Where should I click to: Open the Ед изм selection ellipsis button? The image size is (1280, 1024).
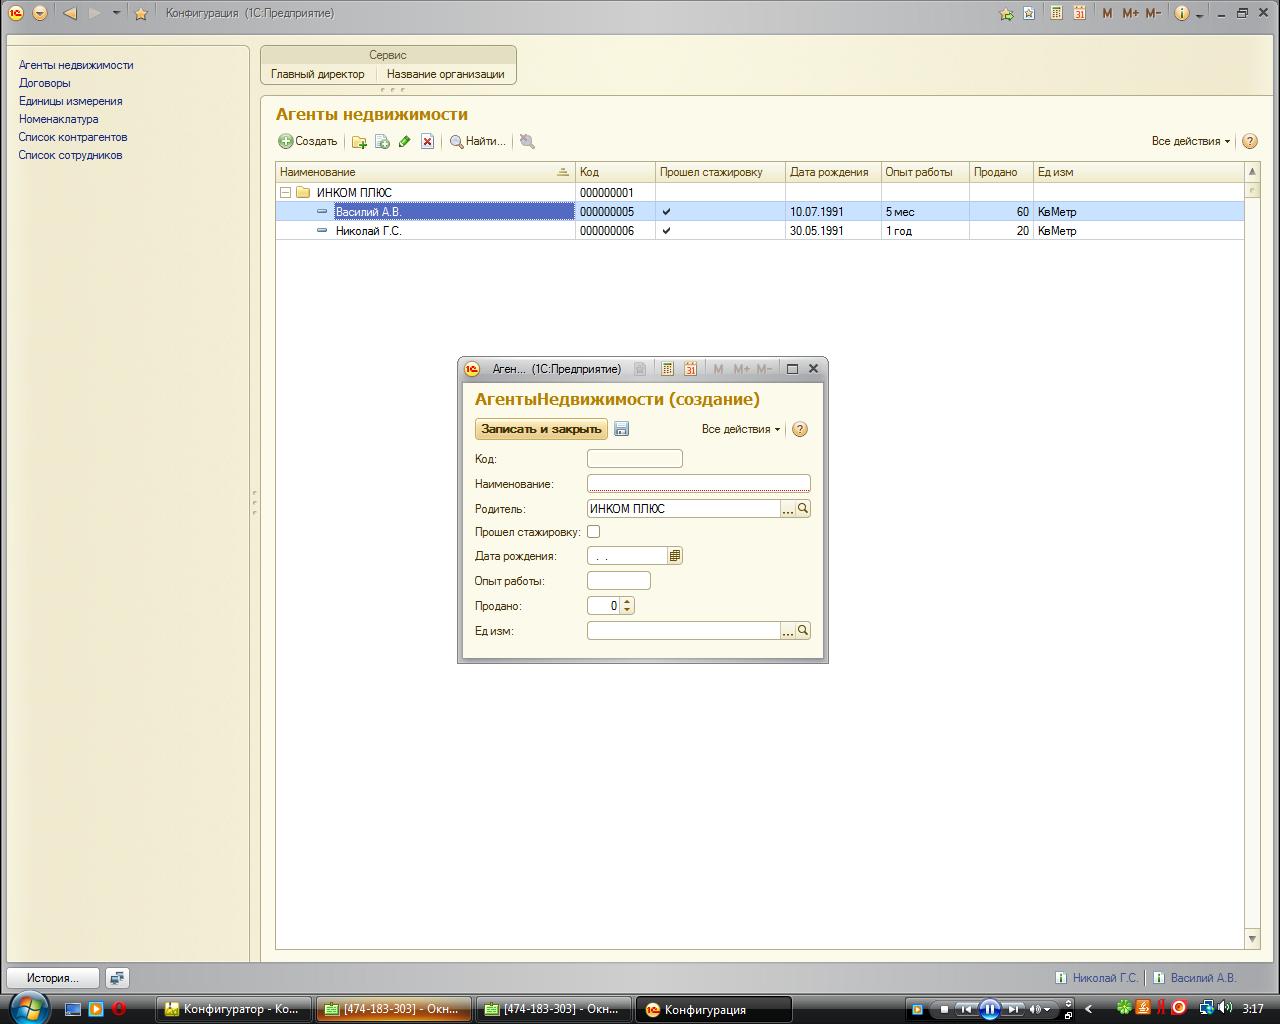788,631
